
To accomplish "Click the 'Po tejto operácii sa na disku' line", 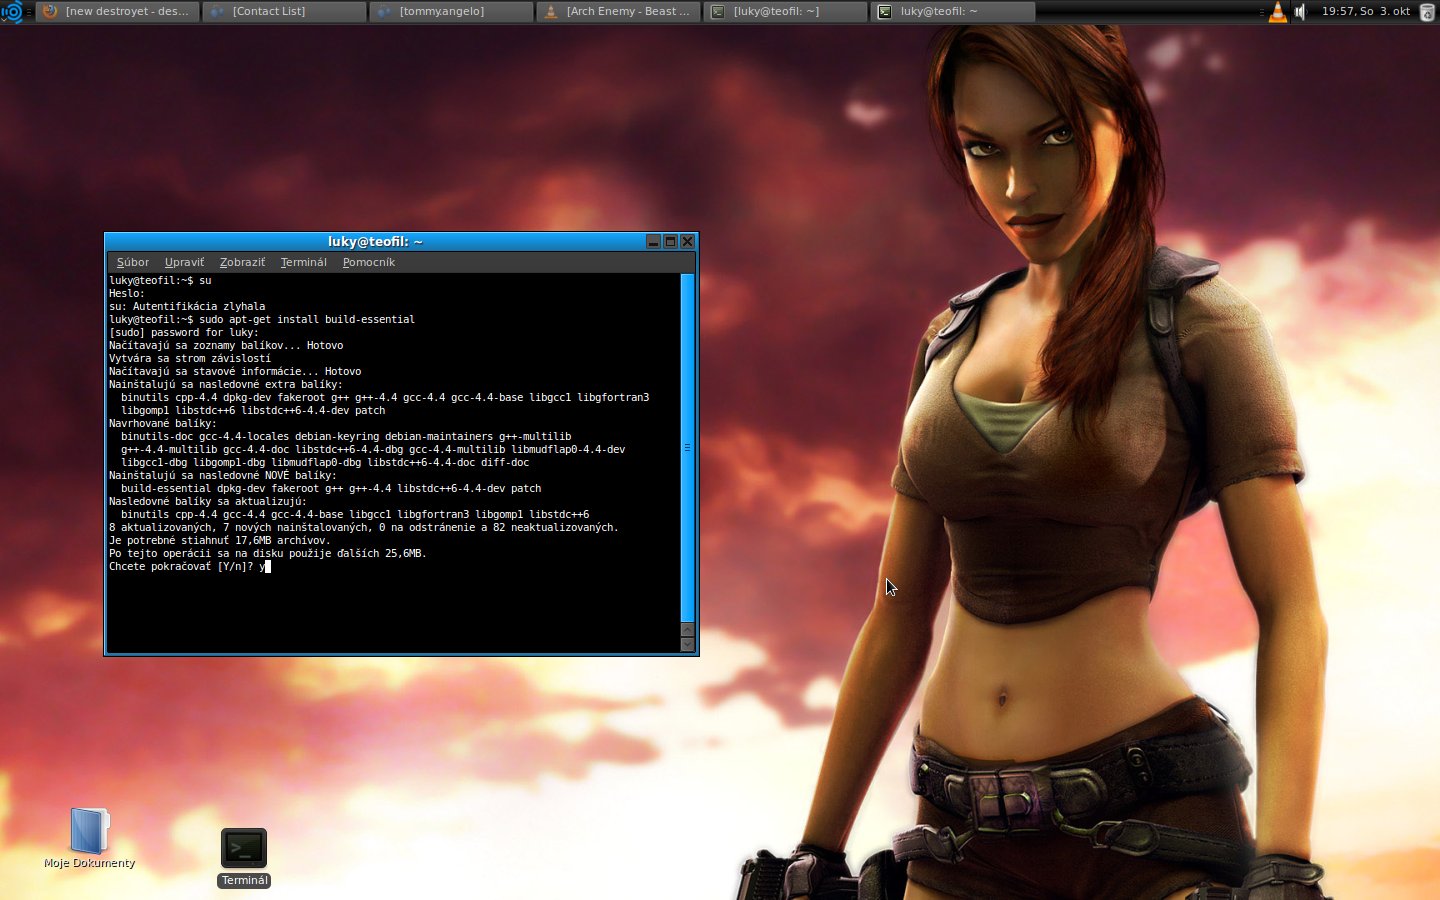I will tap(267, 553).
